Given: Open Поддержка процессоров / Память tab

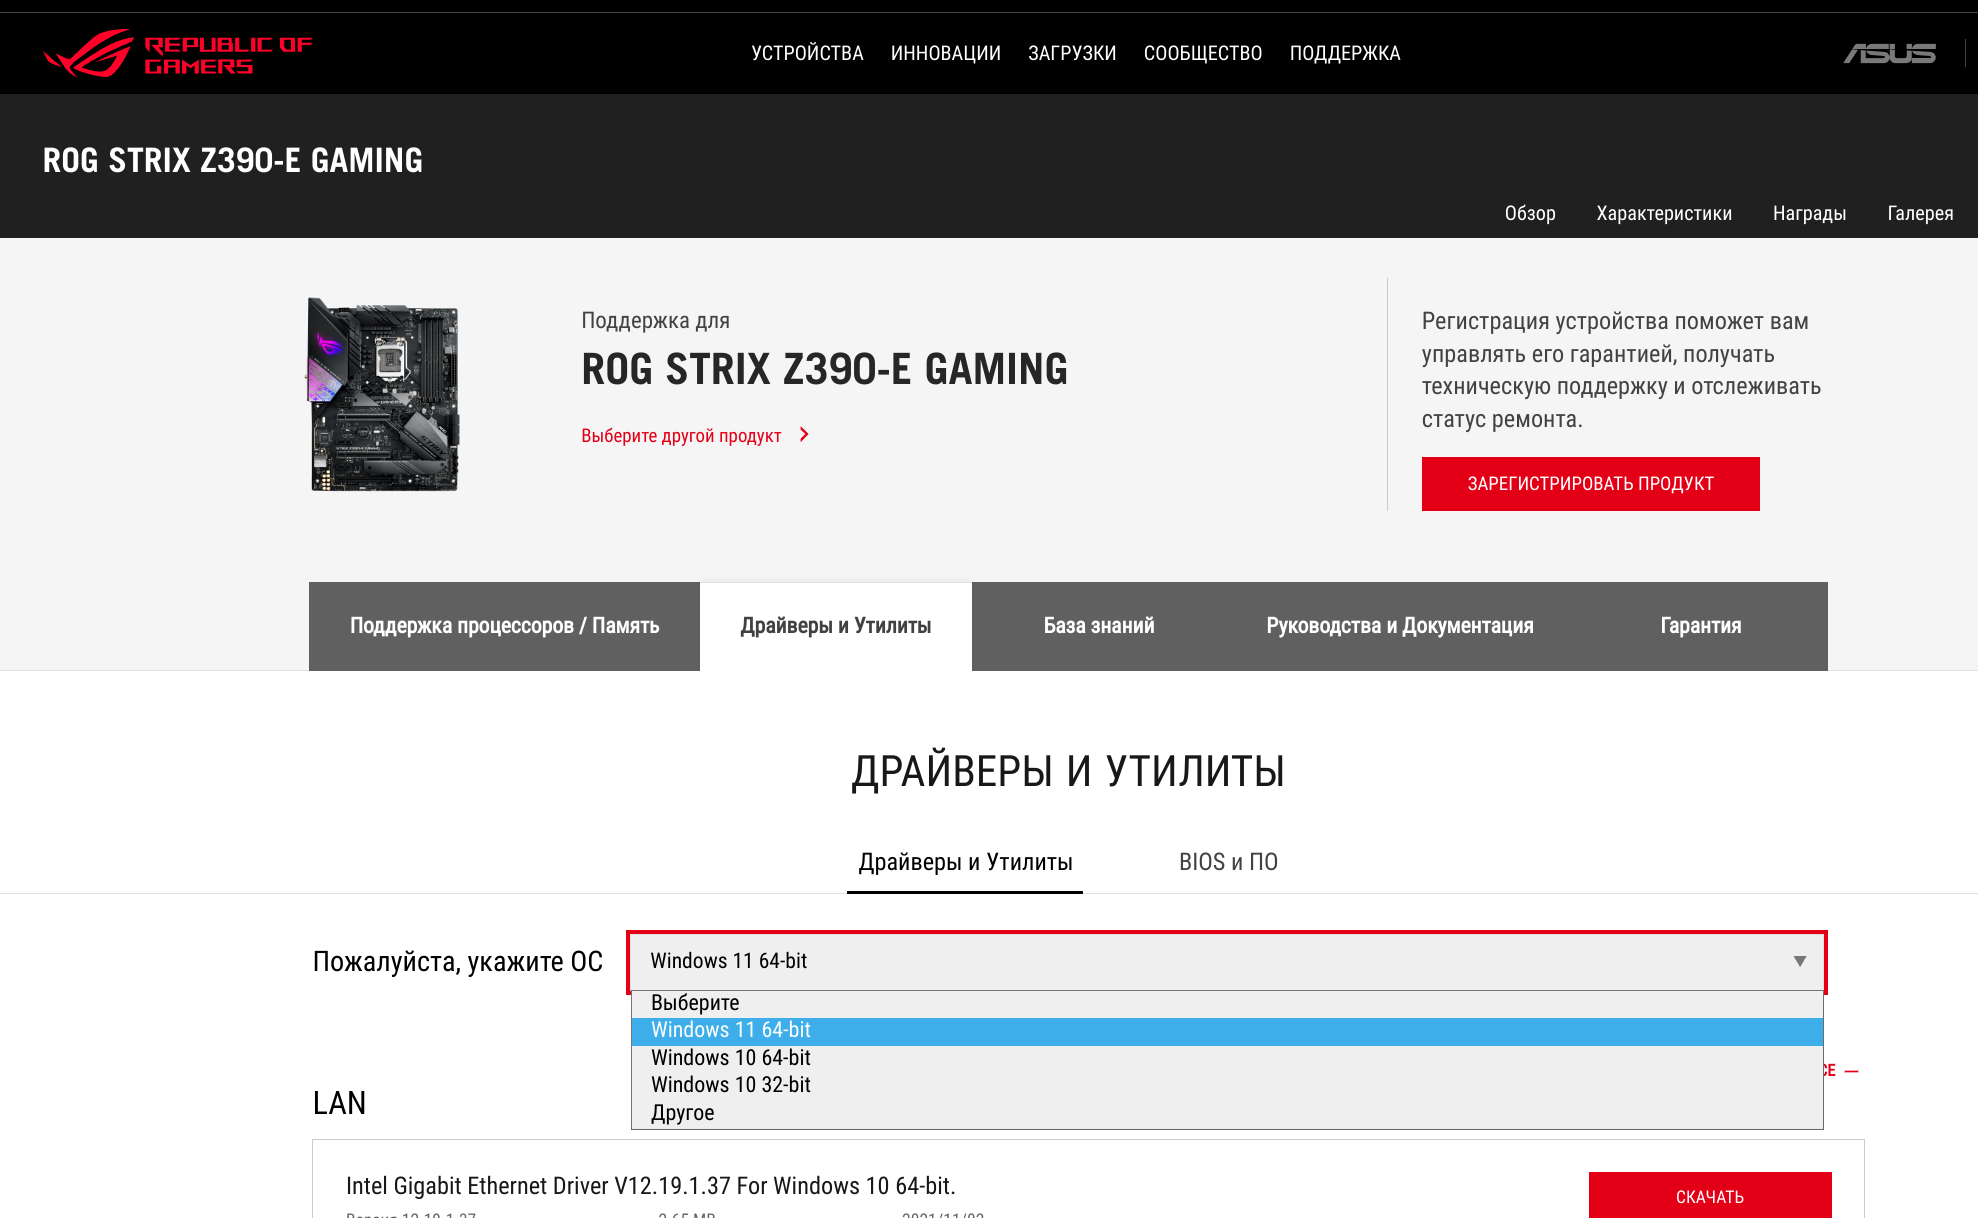Looking at the screenshot, I should 504,626.
